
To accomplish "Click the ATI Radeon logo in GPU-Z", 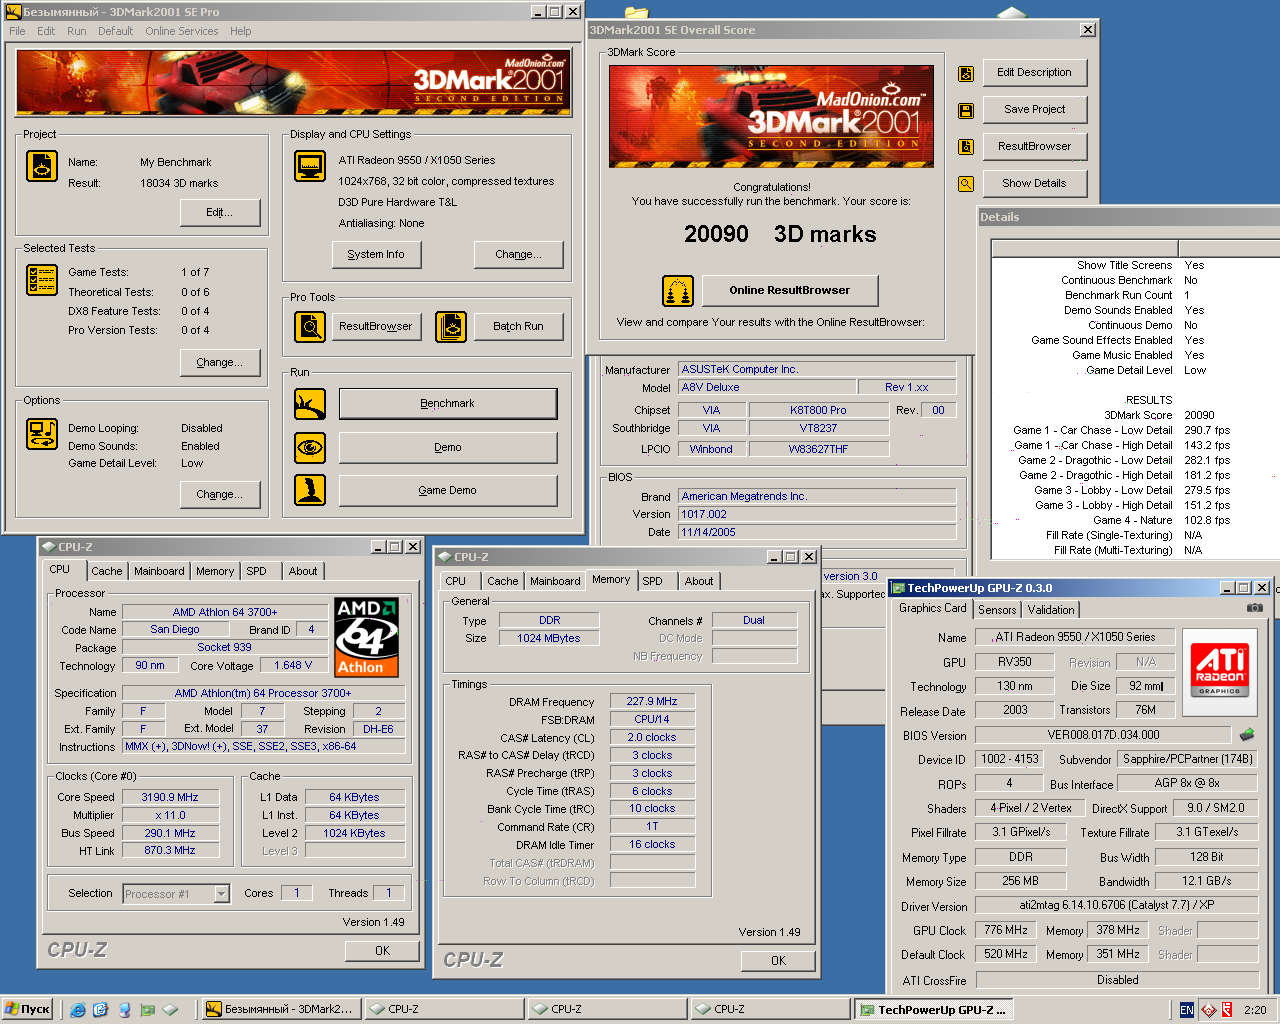I will 1219,671.
